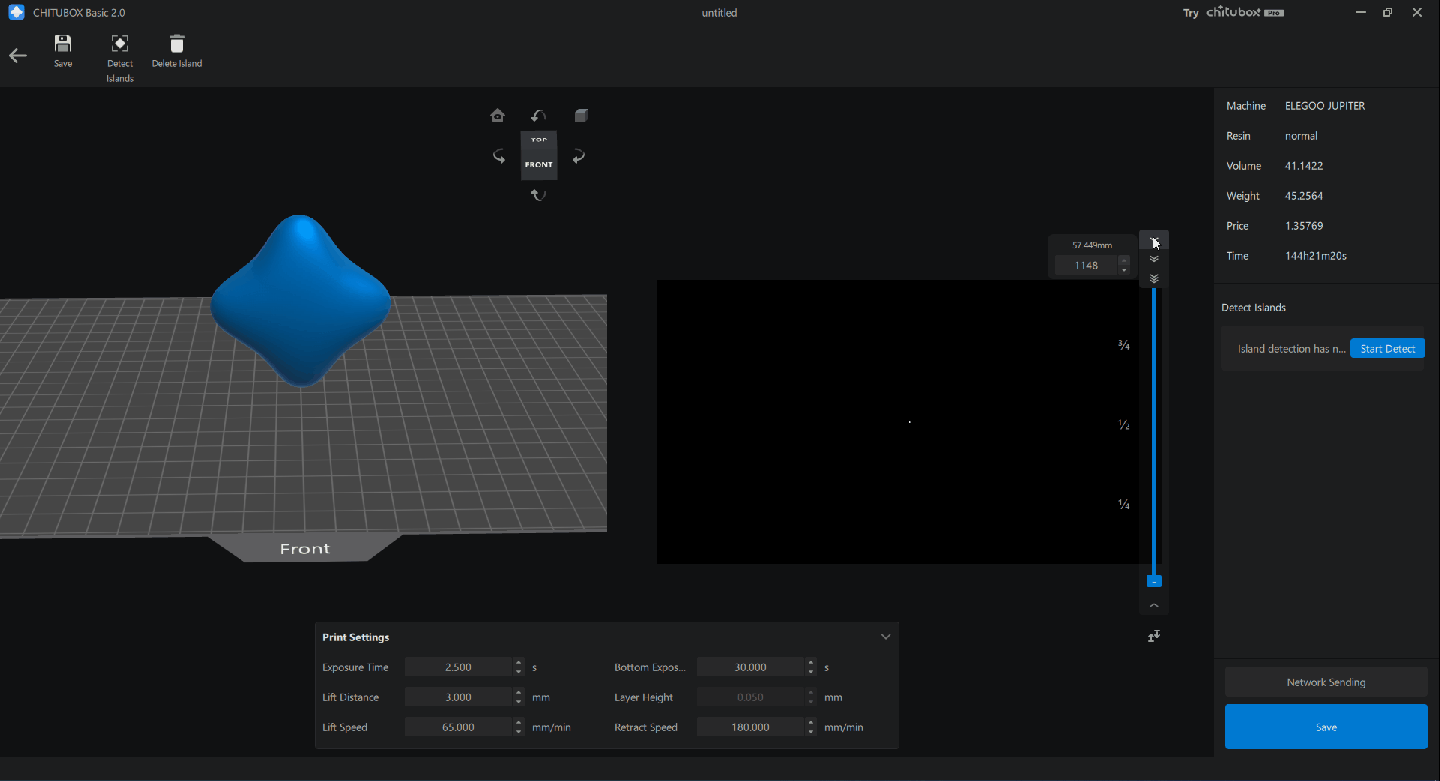Viewport: 1440px width, 781px height.
Task: Click the mirror preview icon below the layer slider
Action: pyautogui.click(x=1154, y=636)
